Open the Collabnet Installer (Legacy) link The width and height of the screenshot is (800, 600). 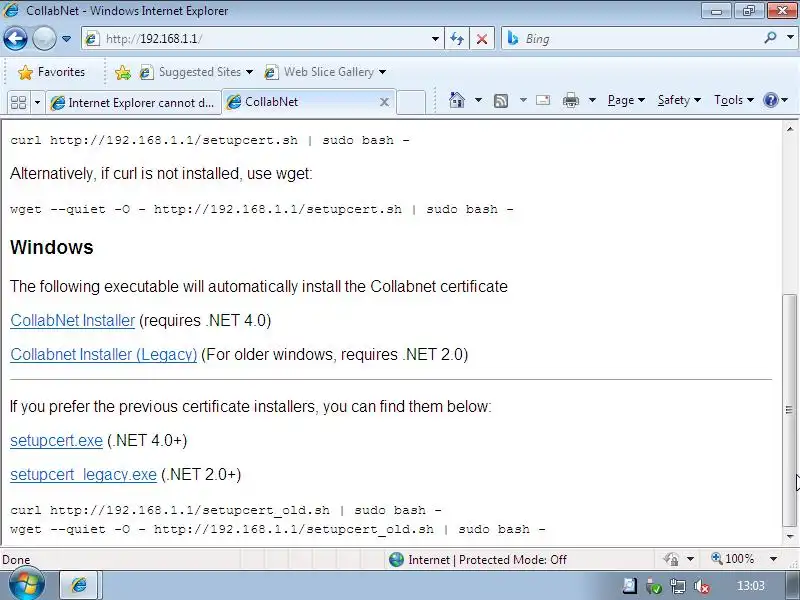pyautogui.click(x=104, y=355)
